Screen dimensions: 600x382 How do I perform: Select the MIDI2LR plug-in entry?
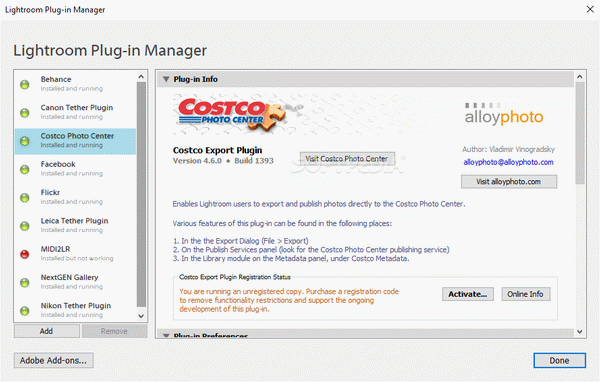[x=75, y=254]
